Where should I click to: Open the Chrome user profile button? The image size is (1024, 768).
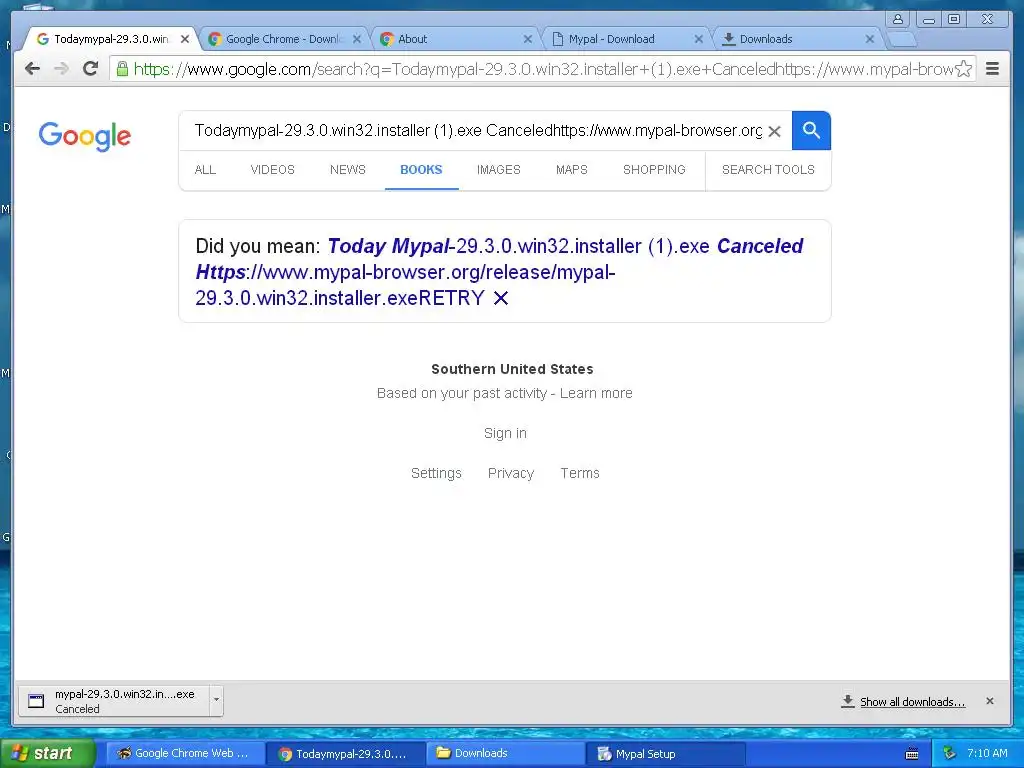click(x=898, y=19)
